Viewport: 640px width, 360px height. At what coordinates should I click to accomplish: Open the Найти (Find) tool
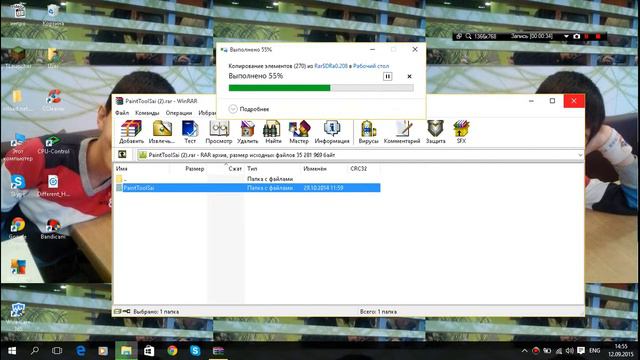[273, 132]
